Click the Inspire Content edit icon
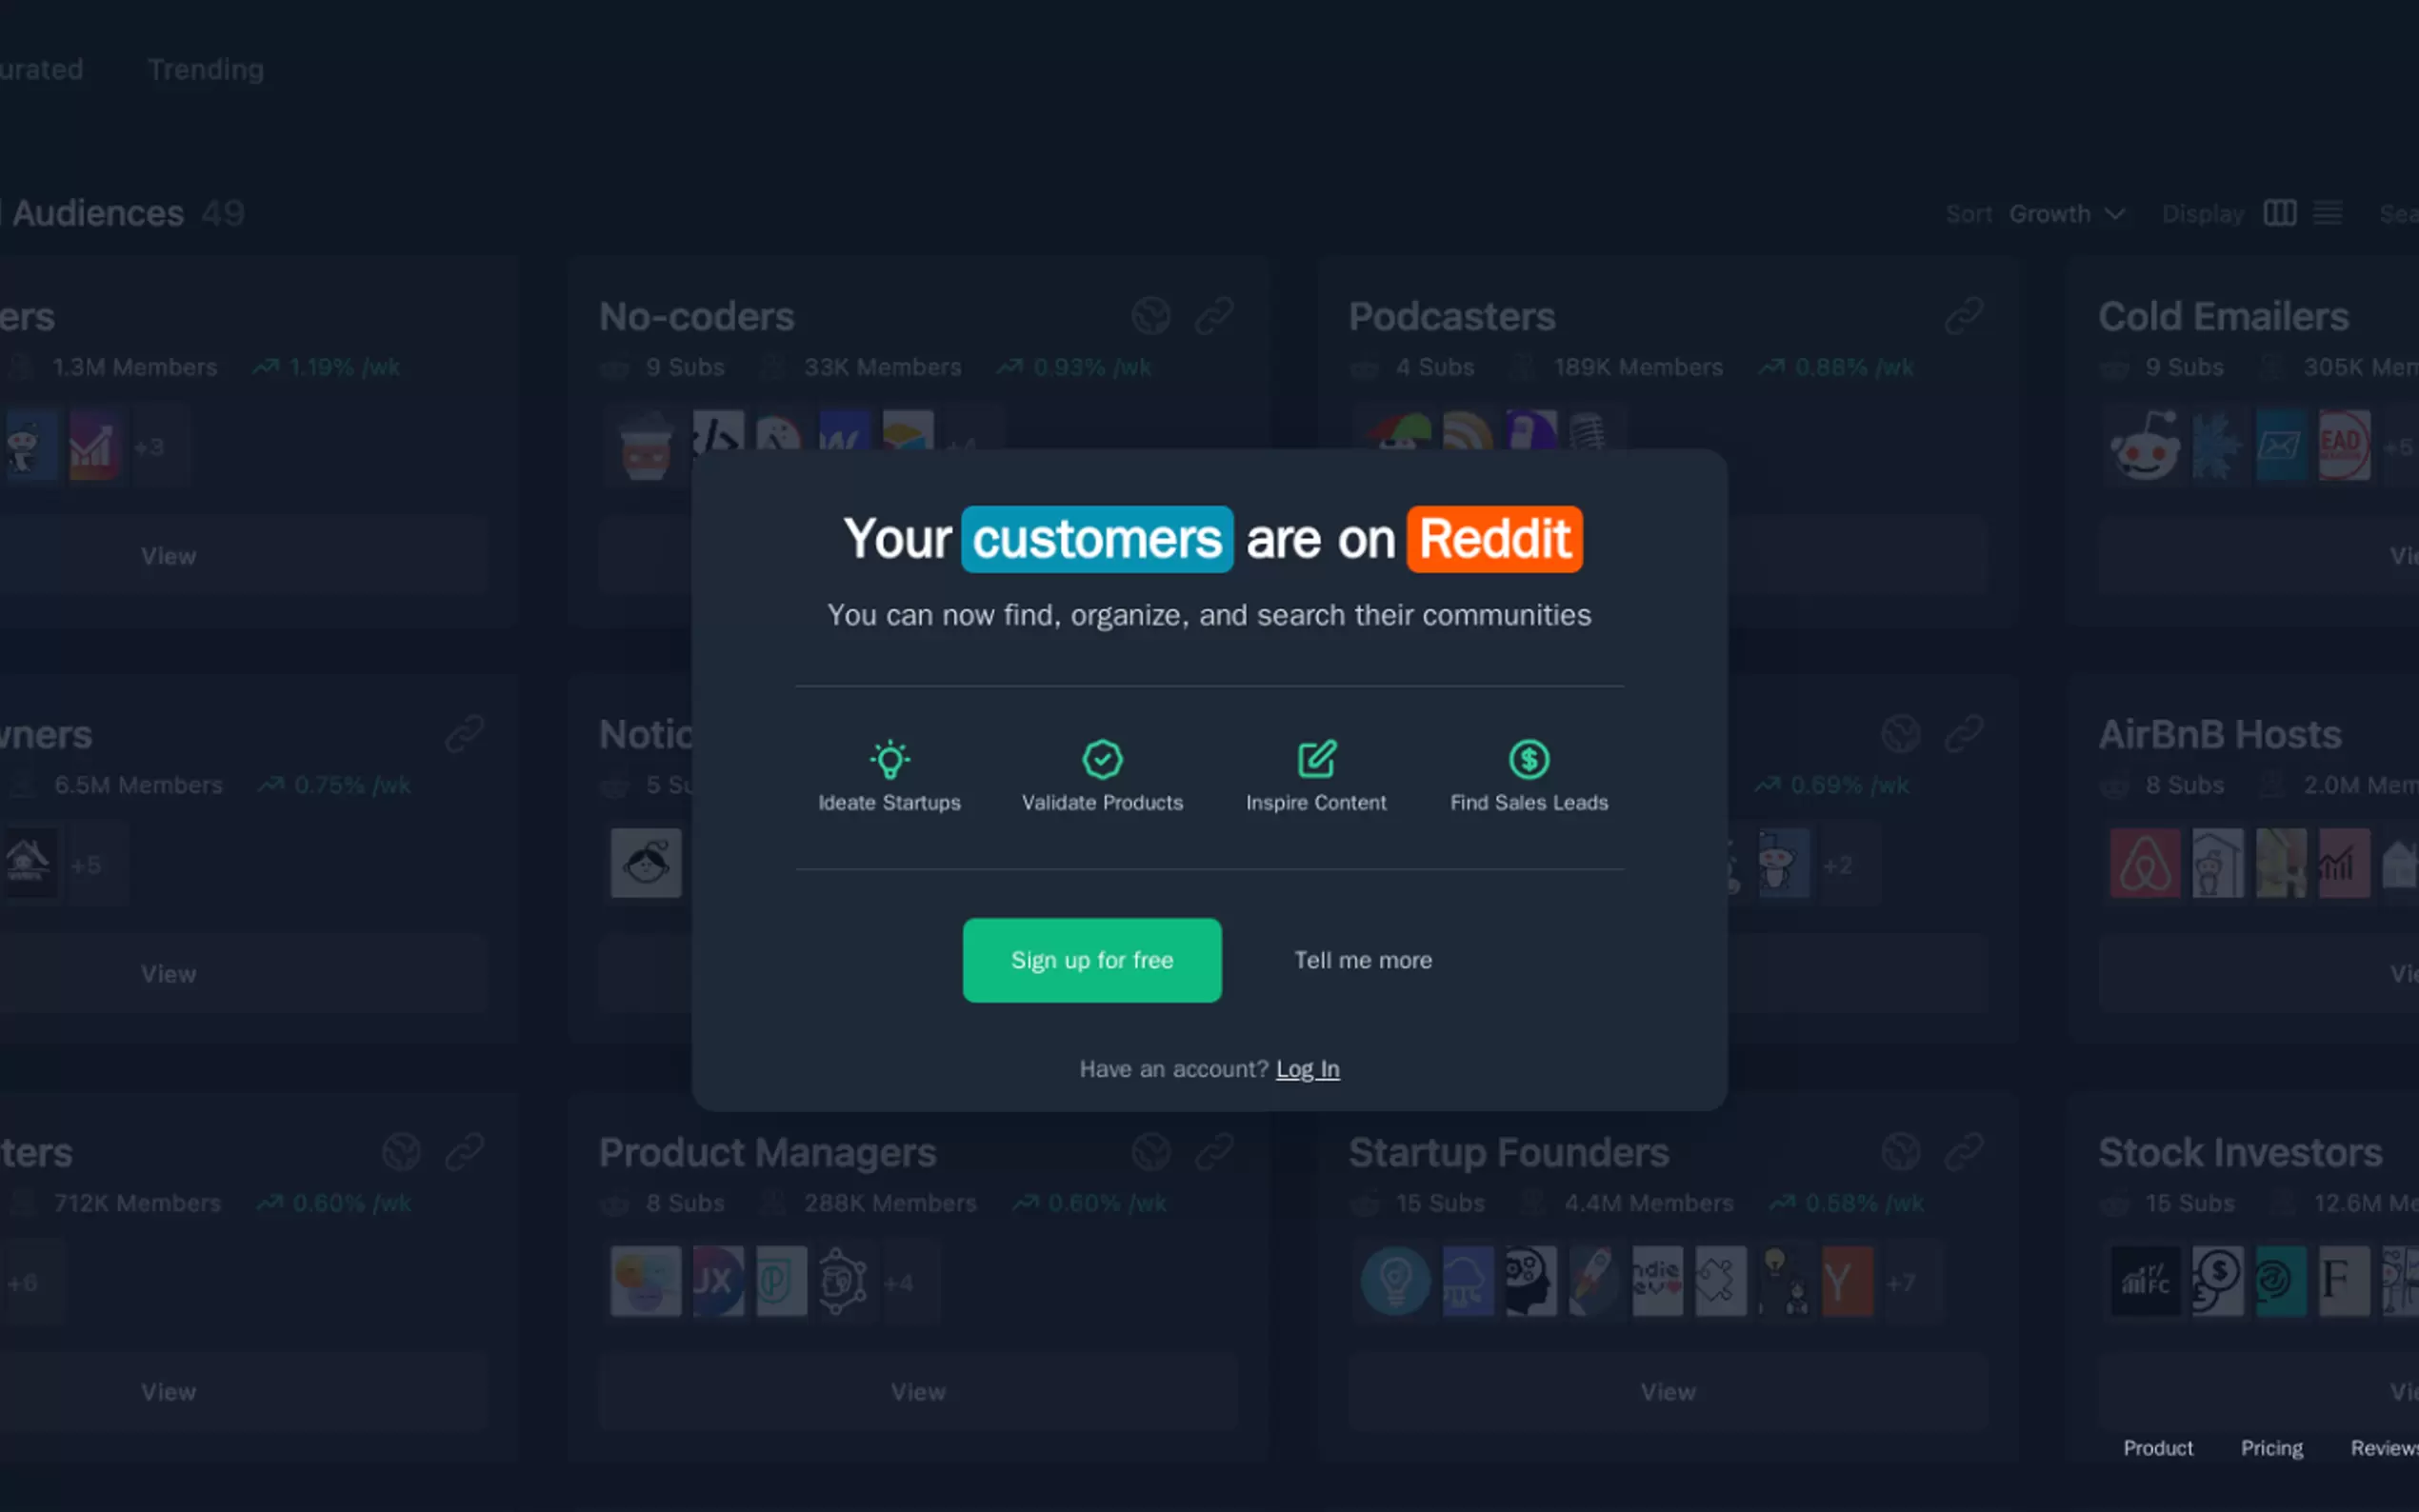This screenshot has width=2419, height=1512. point(1316,760)
